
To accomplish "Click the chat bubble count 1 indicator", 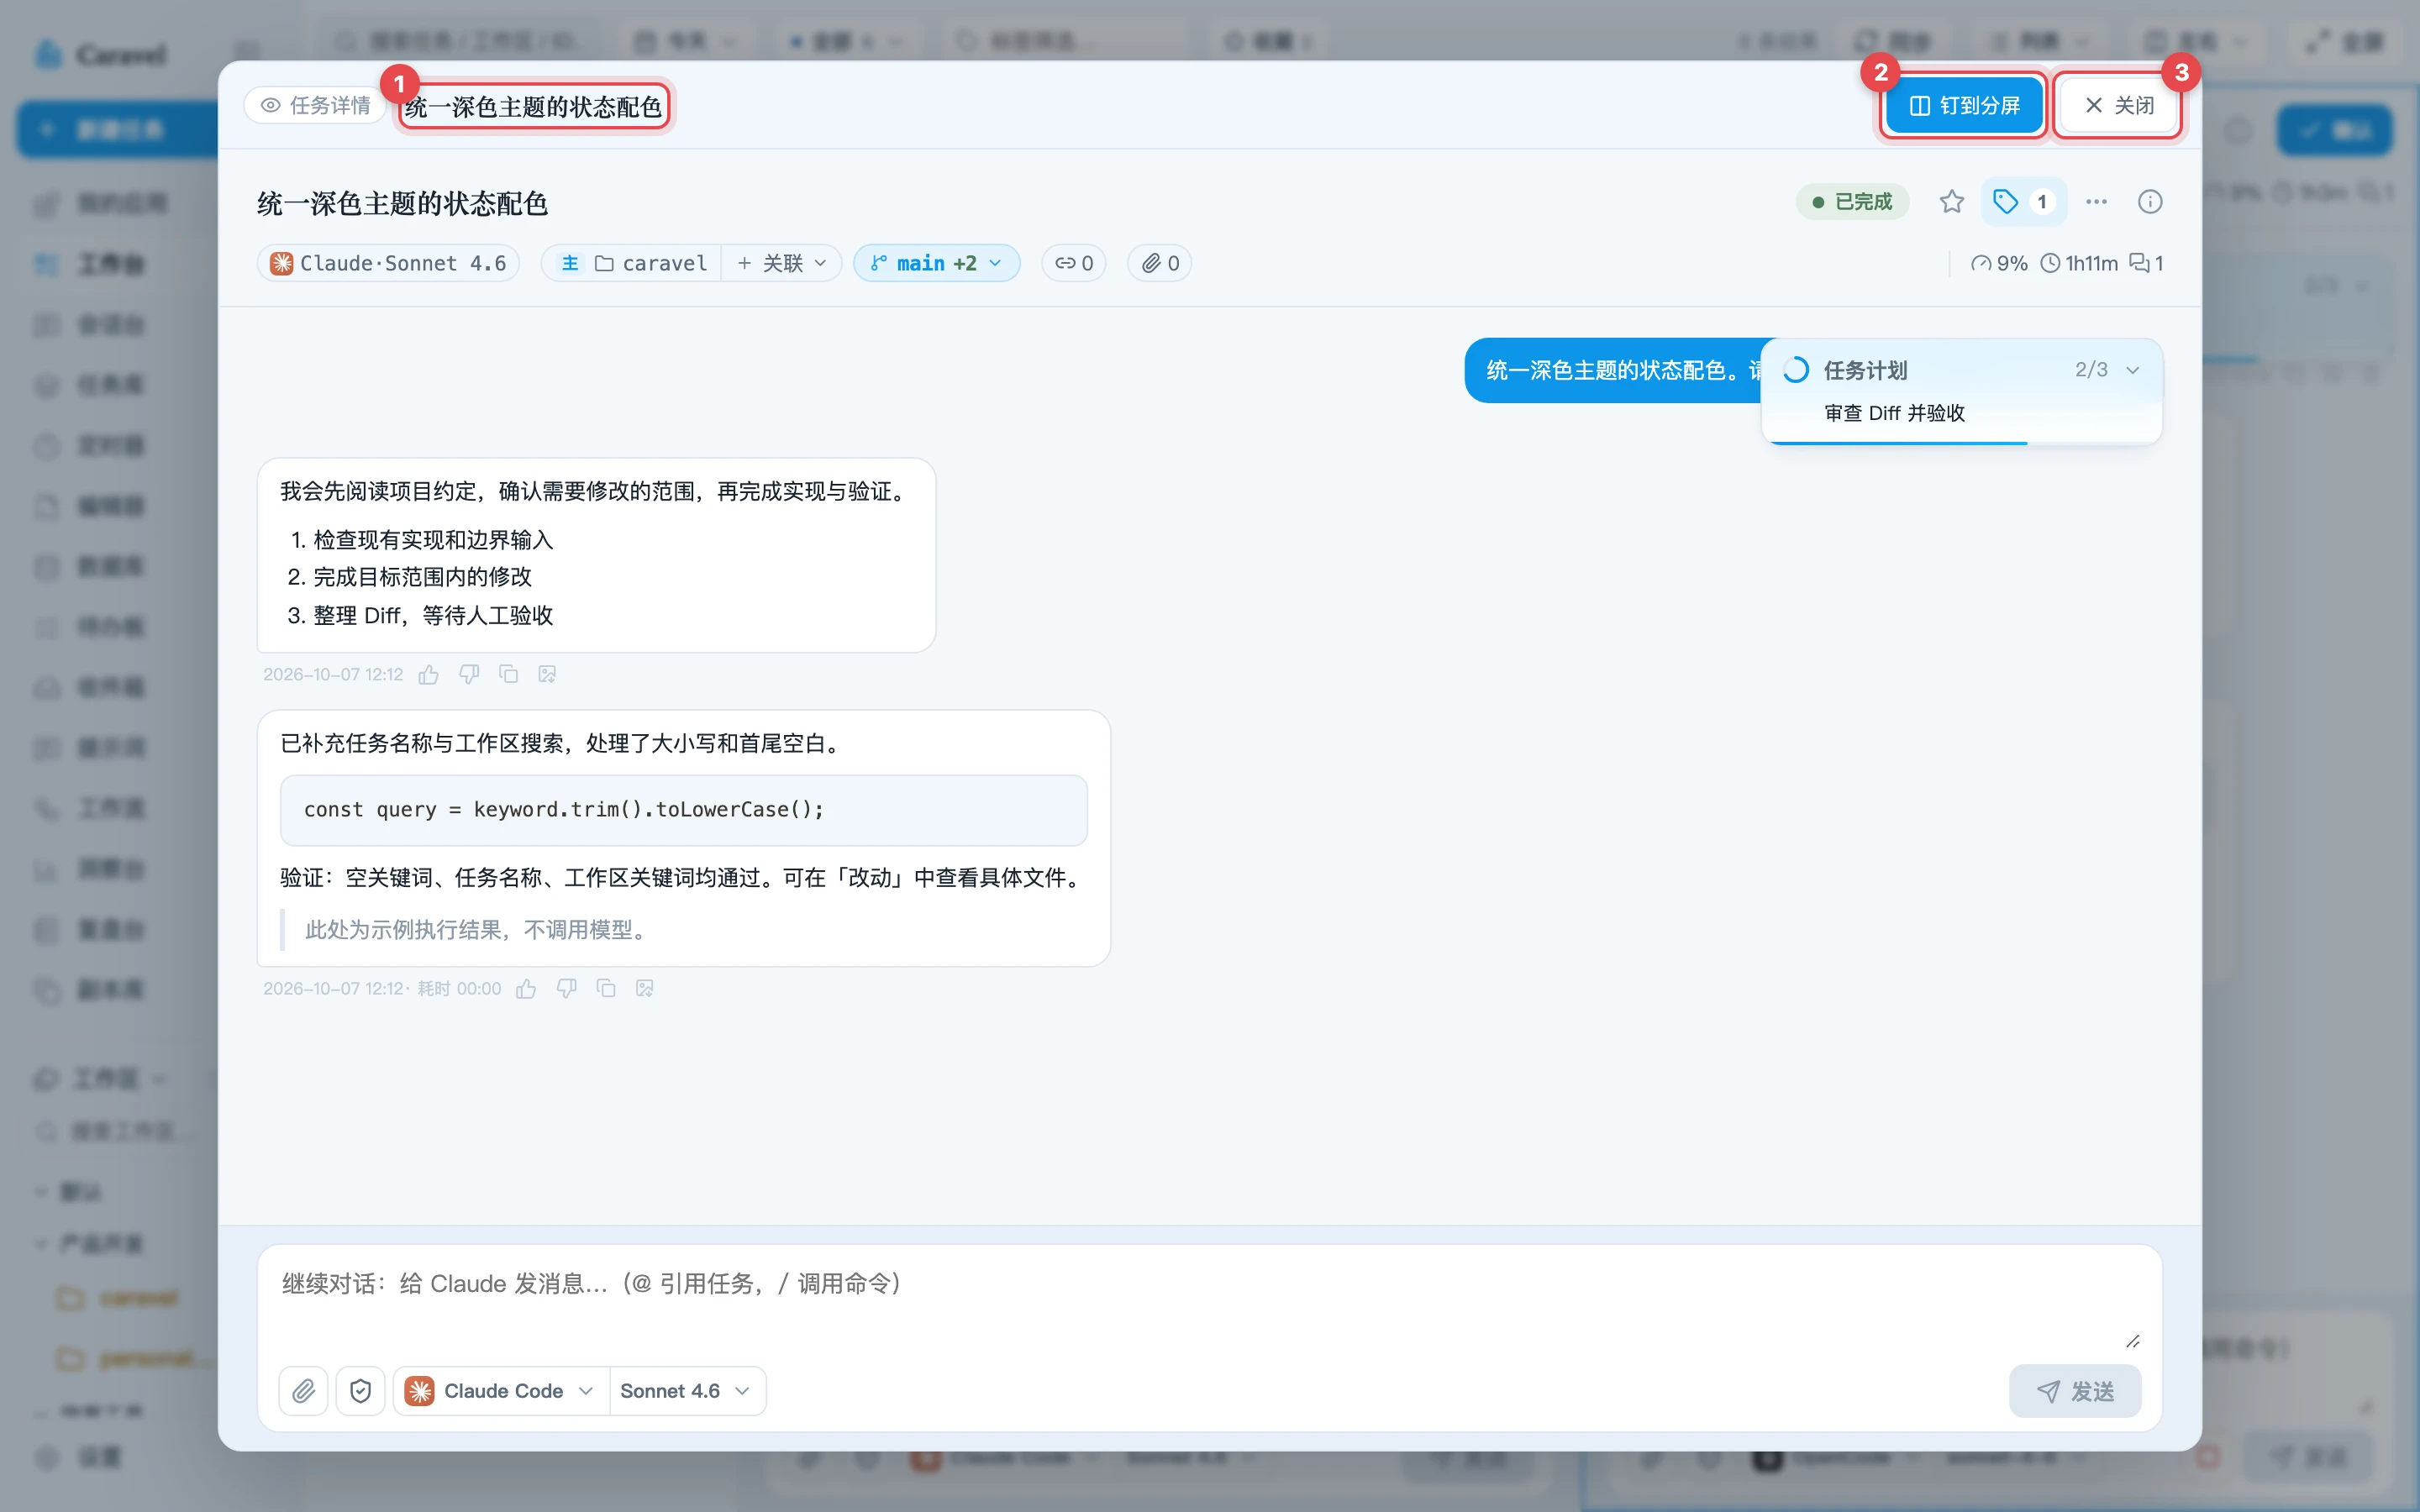I will pyautogui.click(x=2145, y=263).
